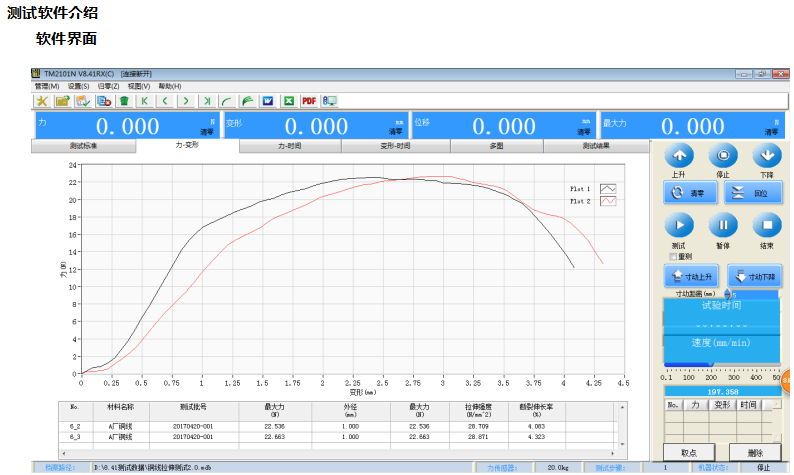Click the single curve toolbar icon
Viewport: 794px width, 475px height.
(x=227, y=101)
